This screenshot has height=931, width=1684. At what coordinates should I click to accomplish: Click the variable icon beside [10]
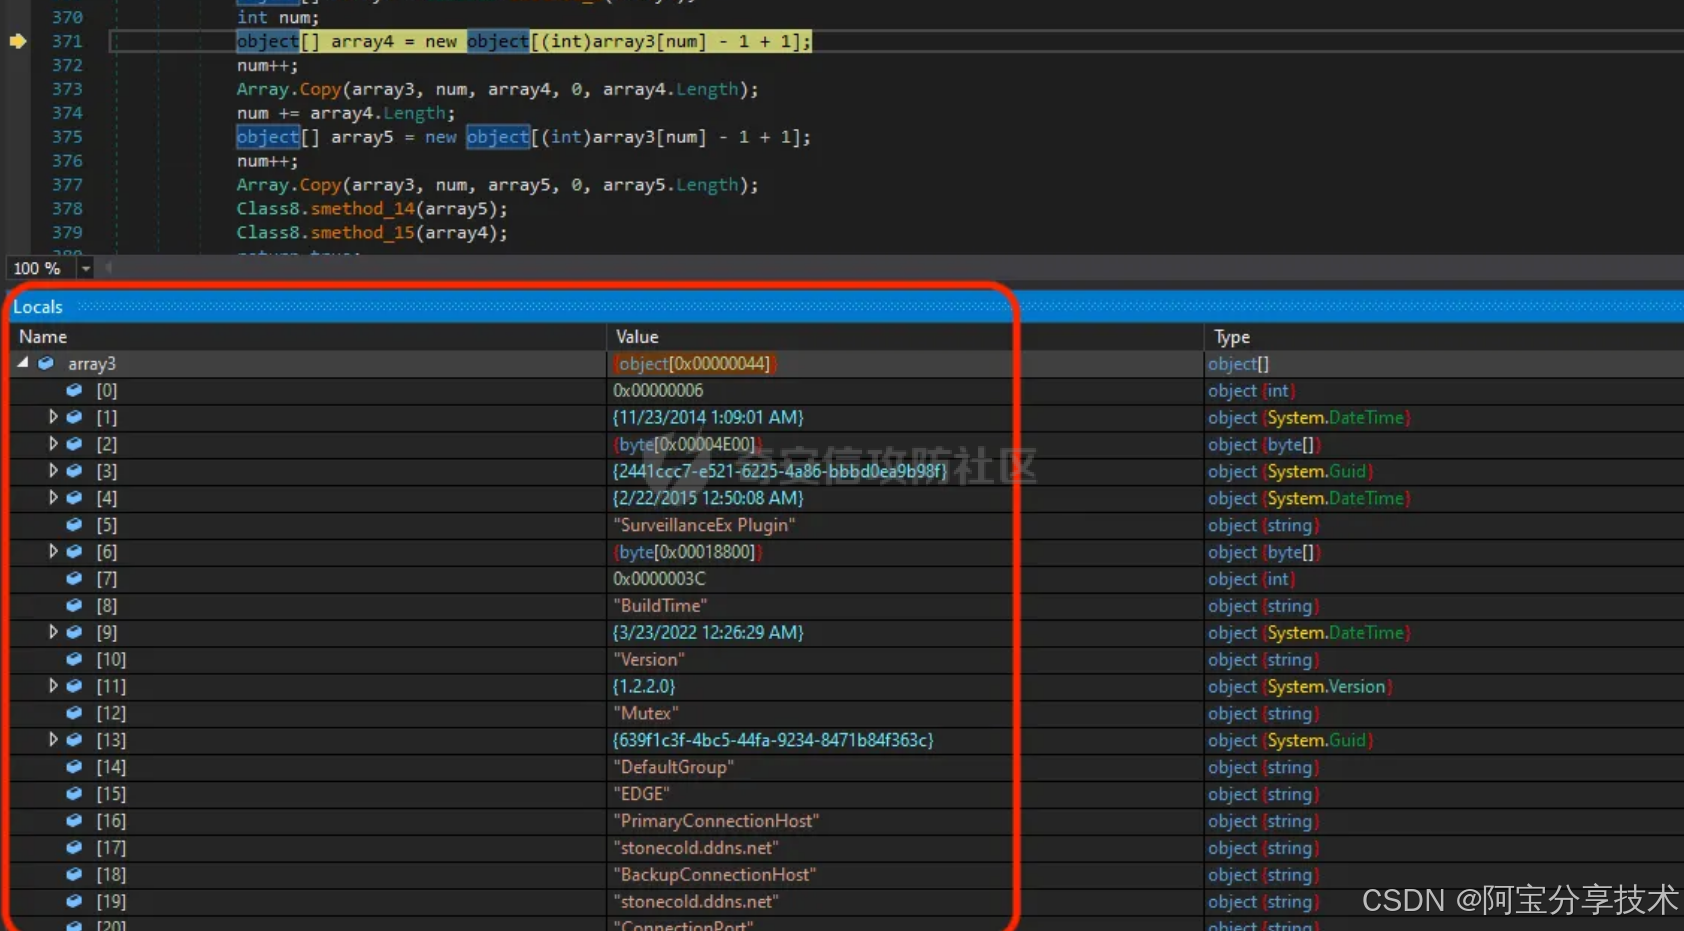74,659
